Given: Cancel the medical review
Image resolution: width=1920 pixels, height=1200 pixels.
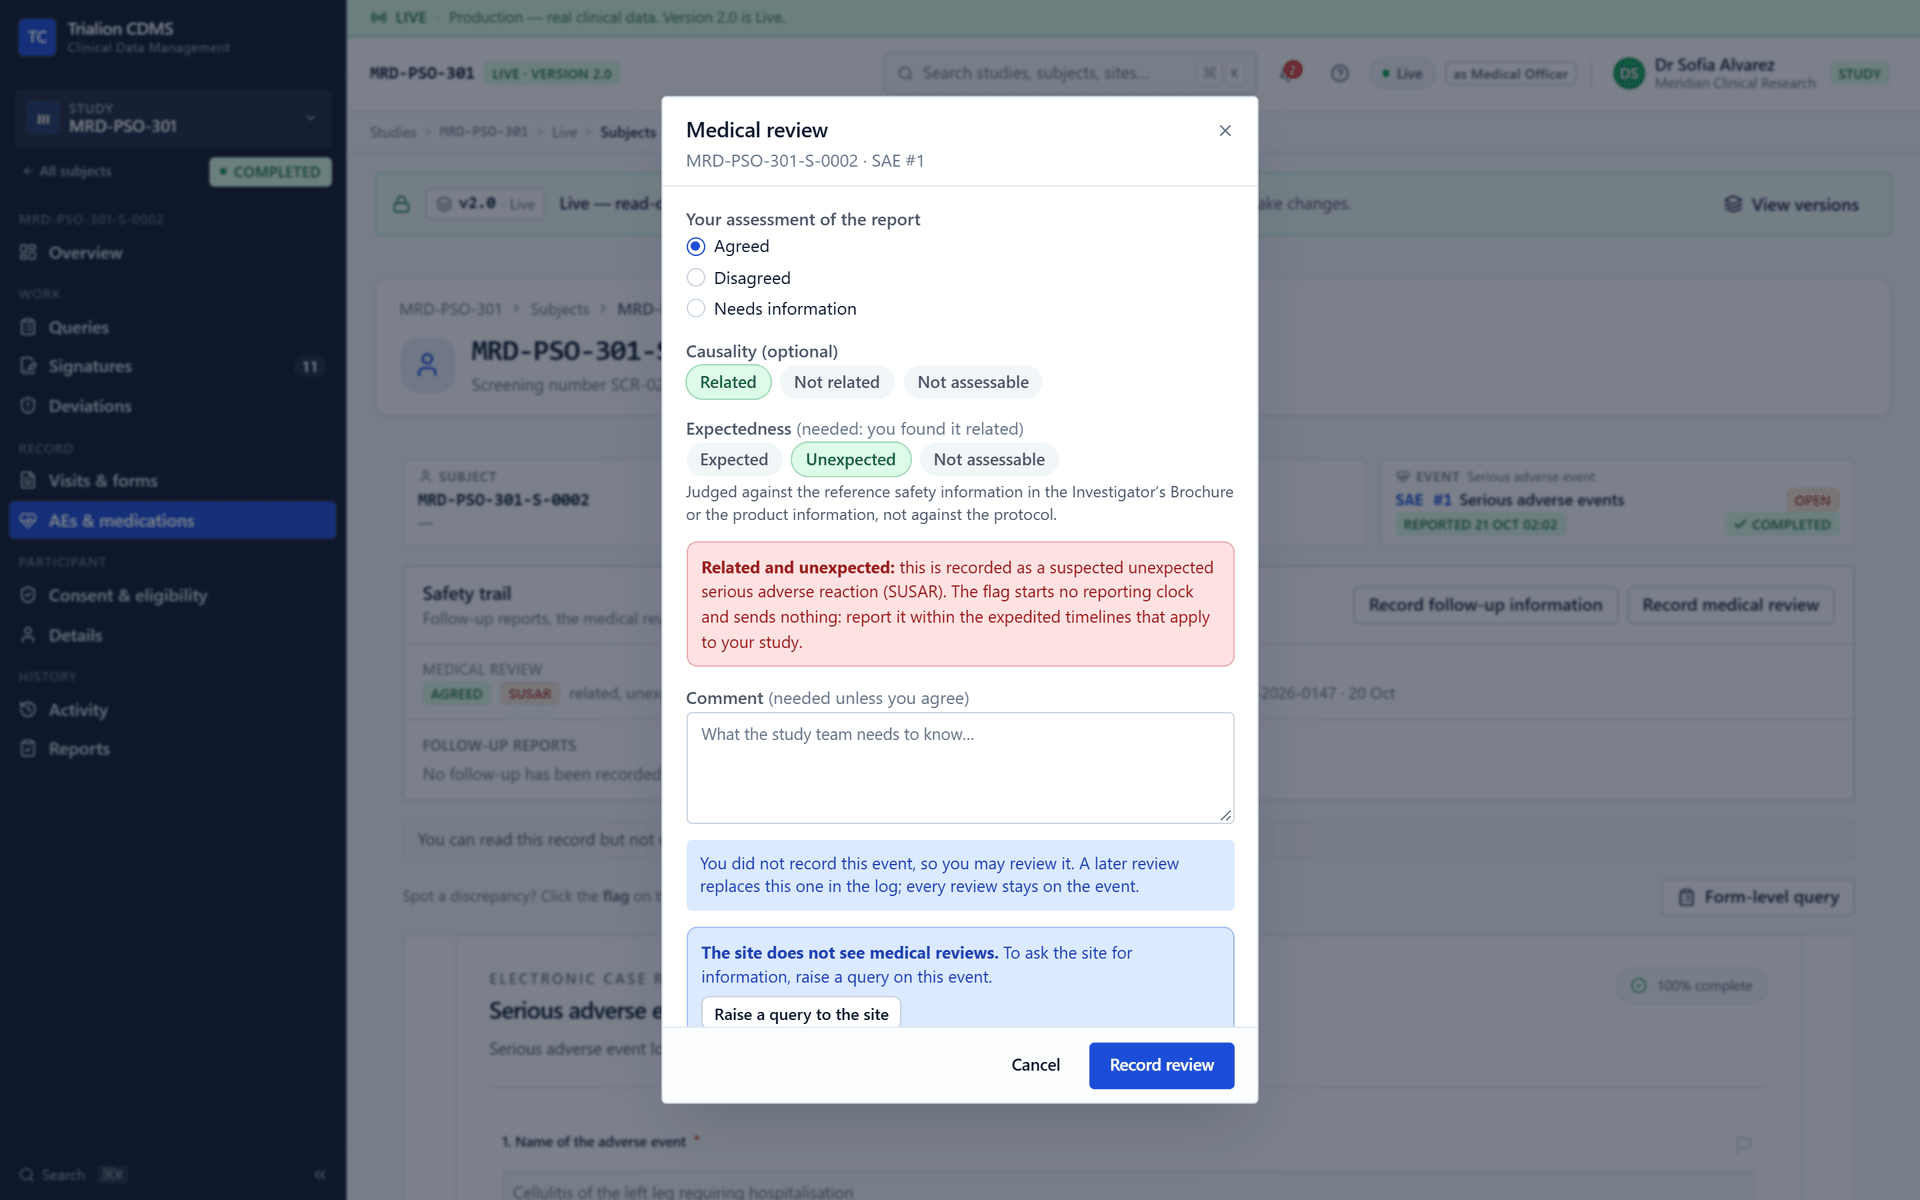Looking at the screenshot, I should [1035, 1065].
